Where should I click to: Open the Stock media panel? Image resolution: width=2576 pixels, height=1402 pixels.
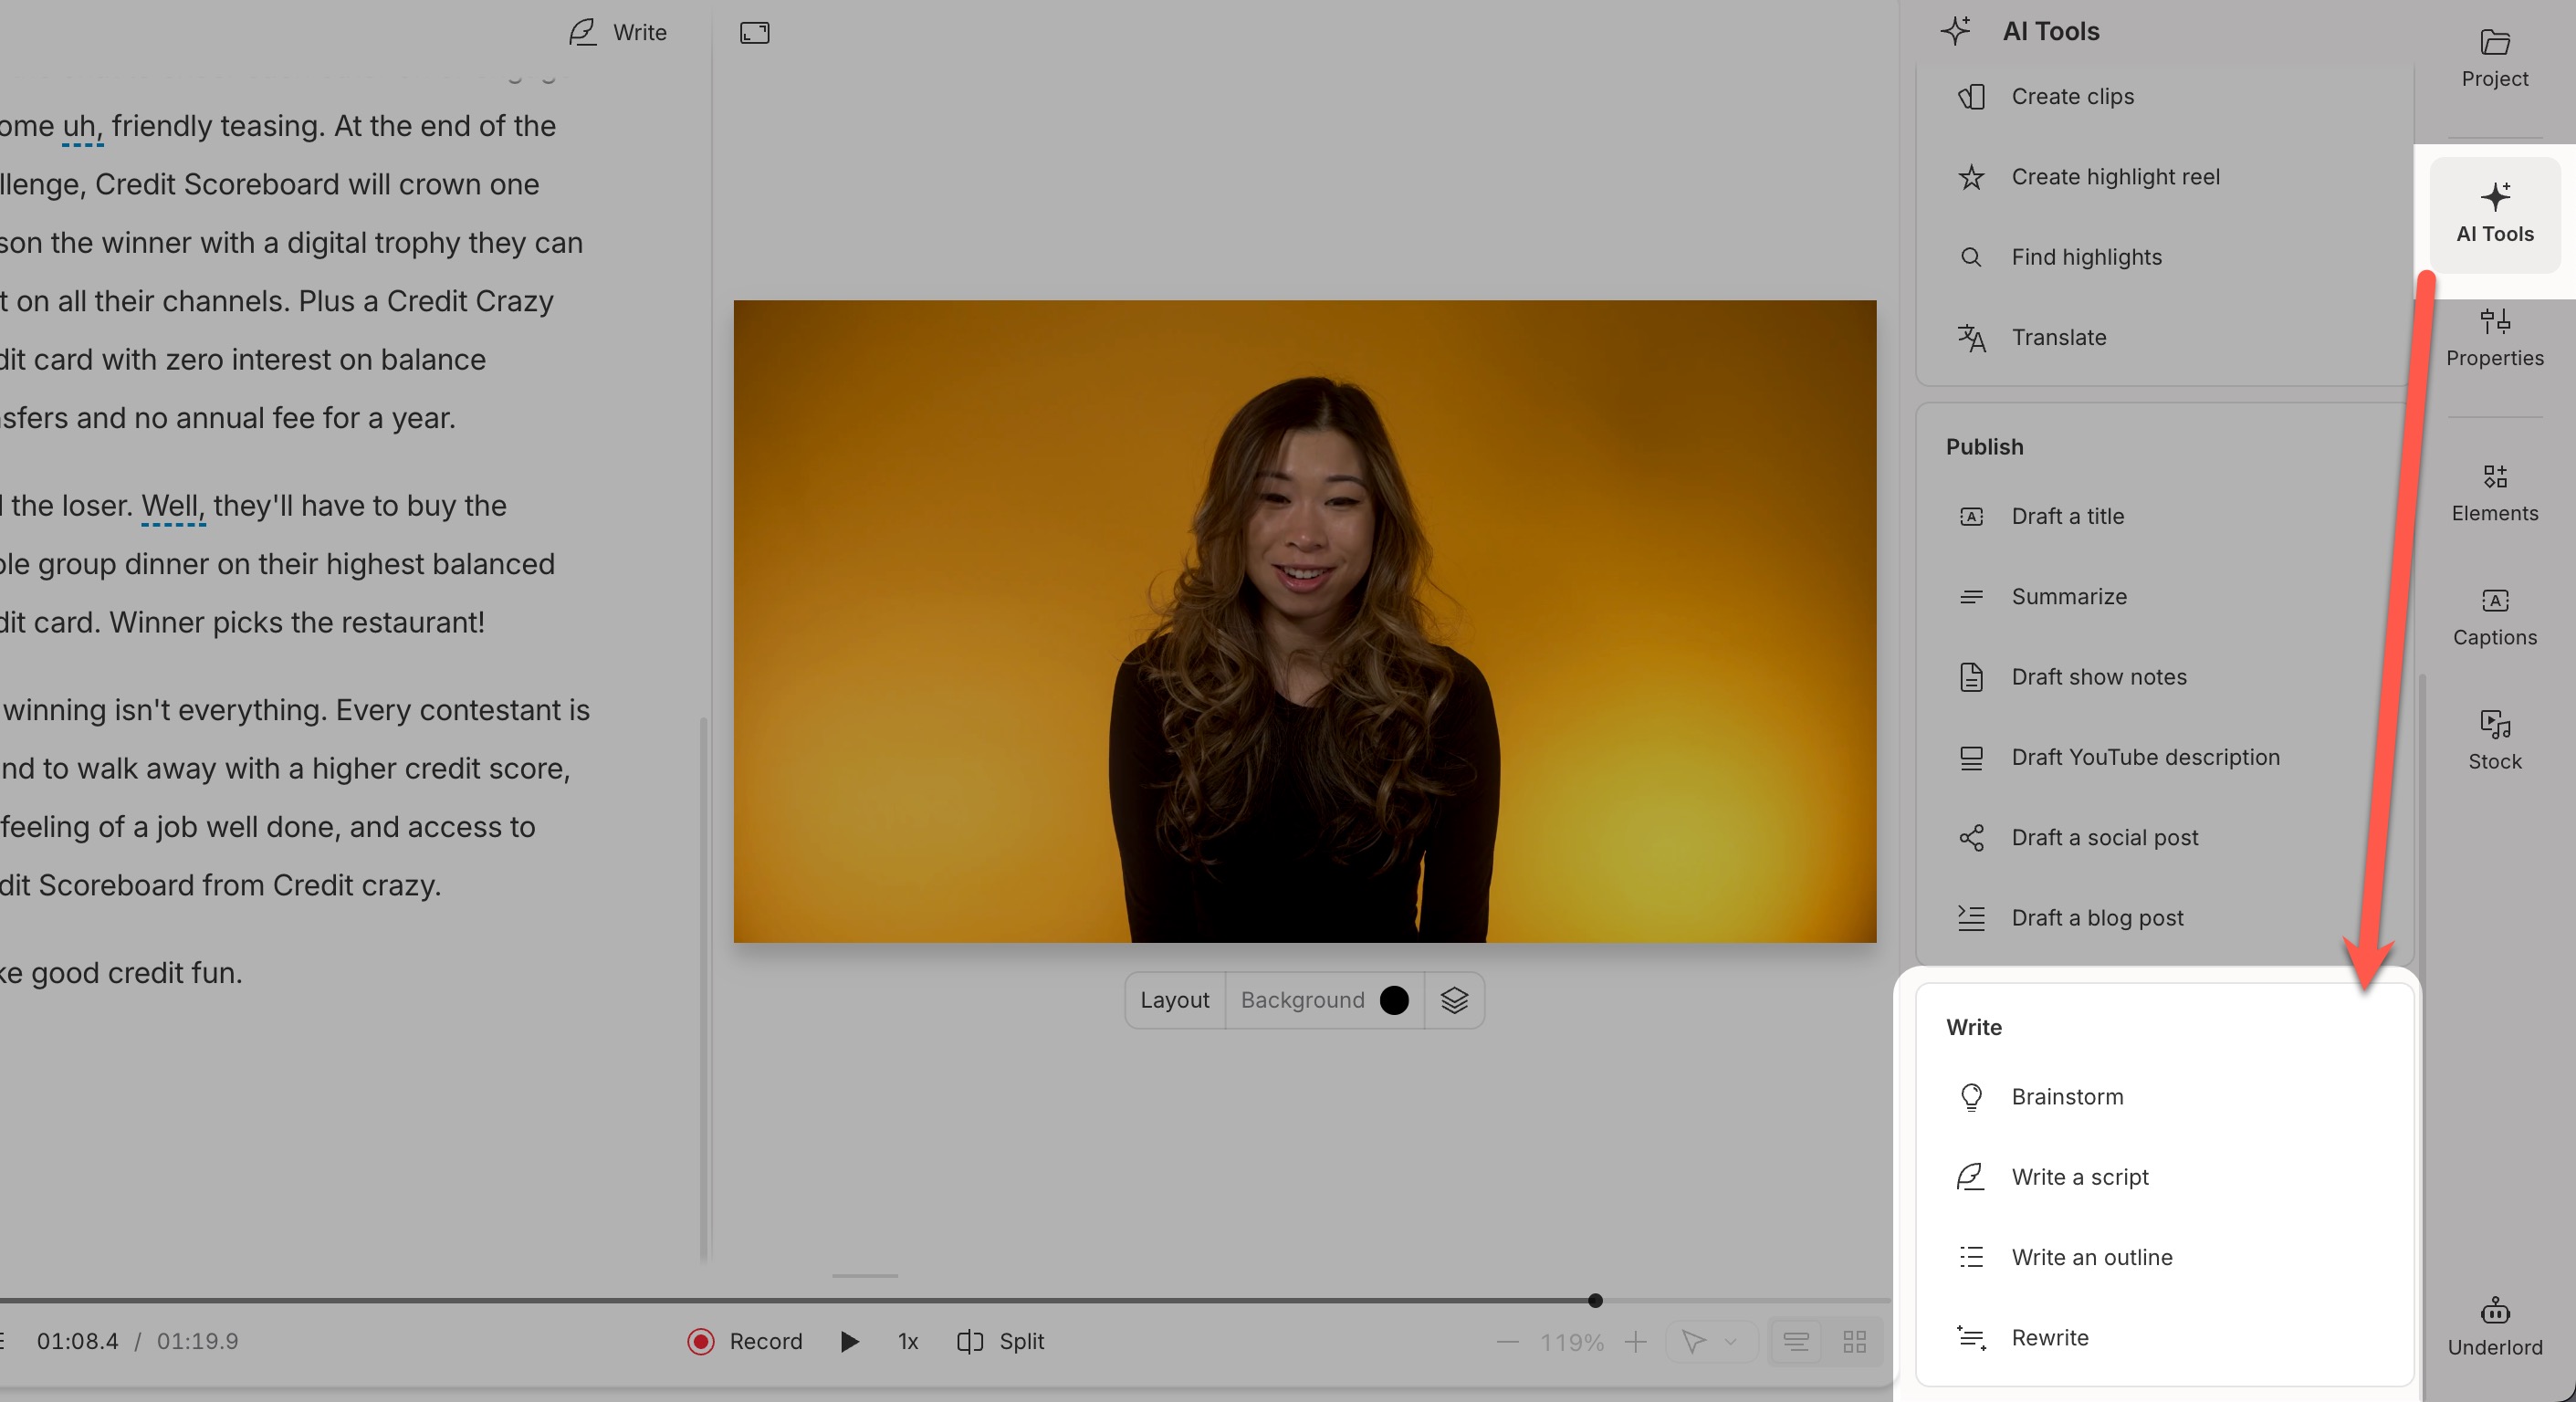point(2494,741)
